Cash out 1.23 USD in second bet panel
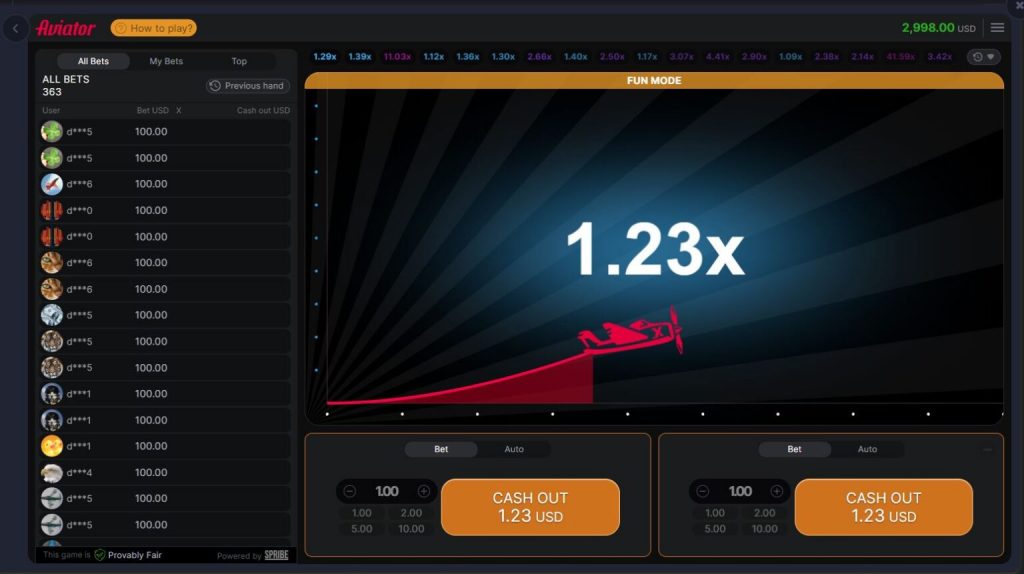 click(x=884, y=507)
